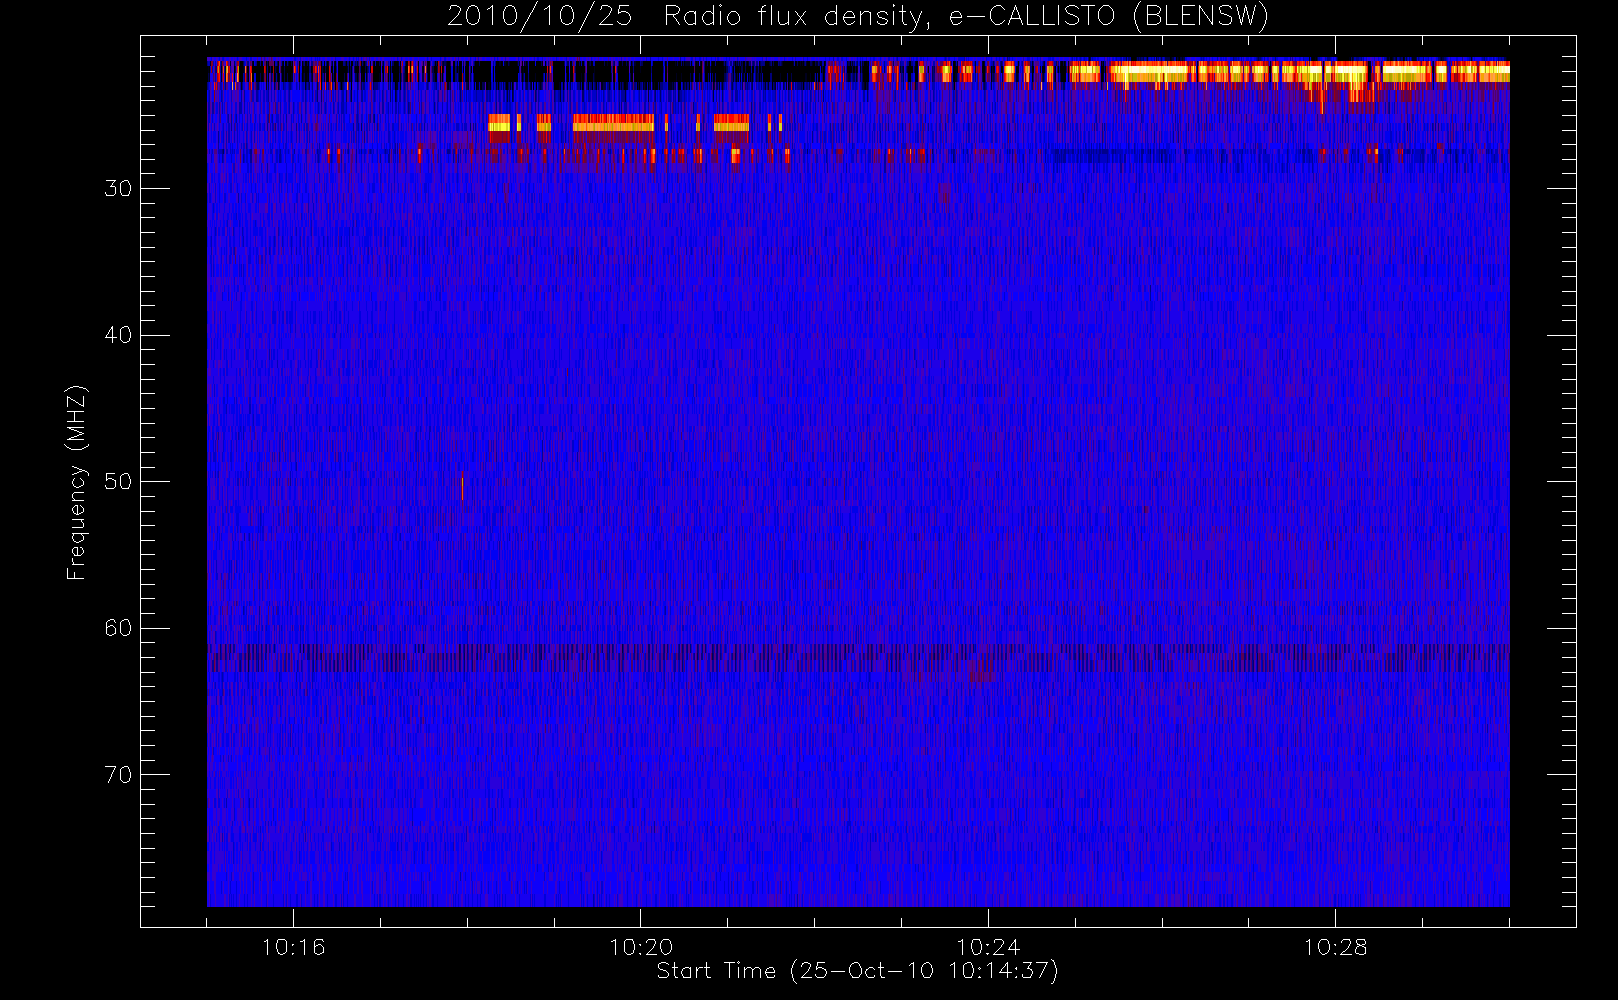Click the 70 MHz frequency label
This screenshot has width=1618, height=1000.
tap(118, 775)
